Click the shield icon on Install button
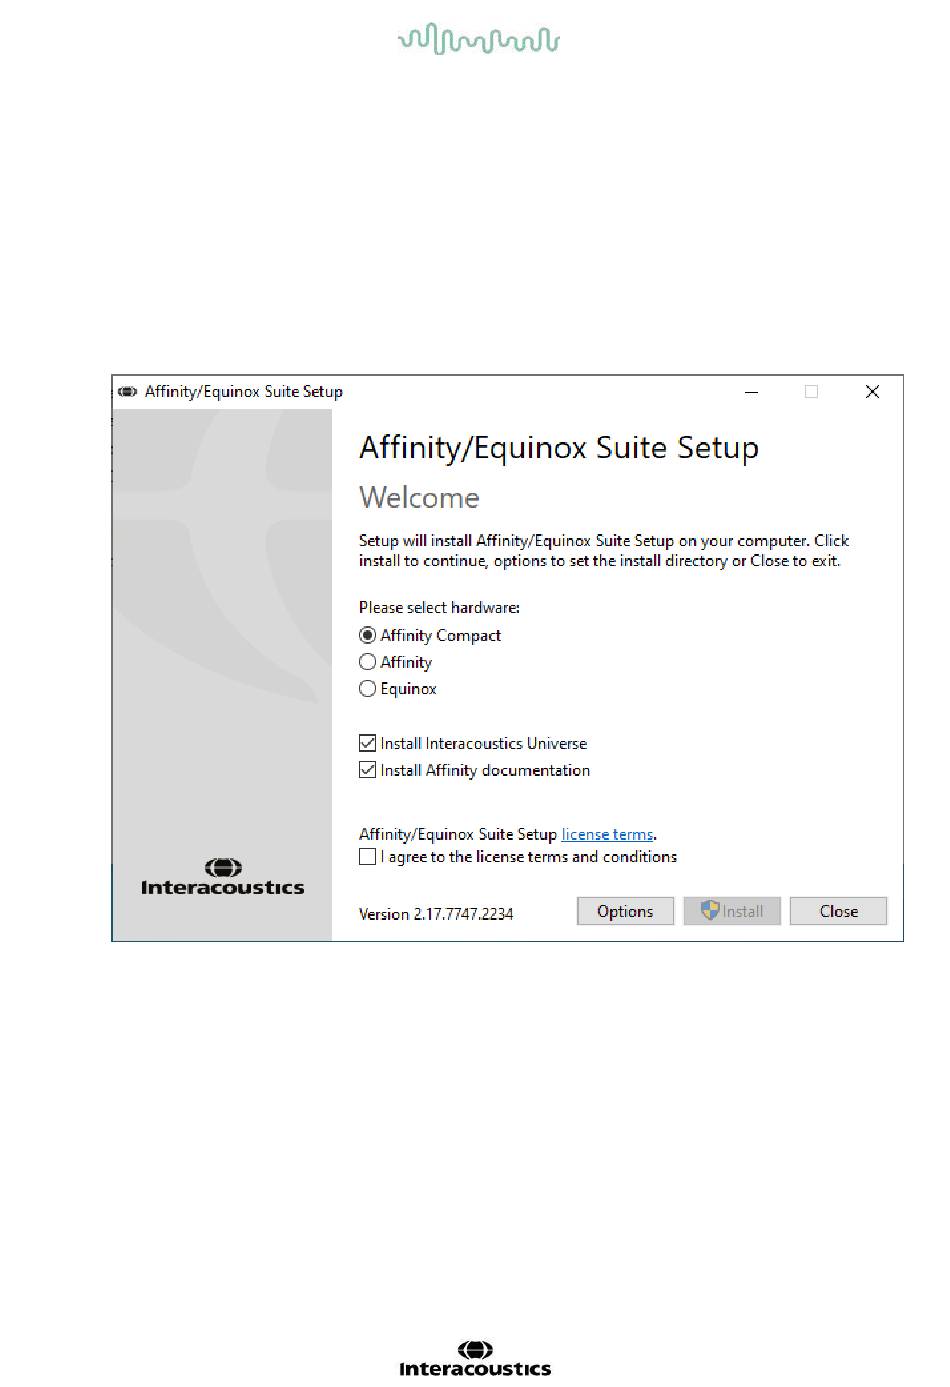This screenshot has height=1387, width=950. (710, 910)
